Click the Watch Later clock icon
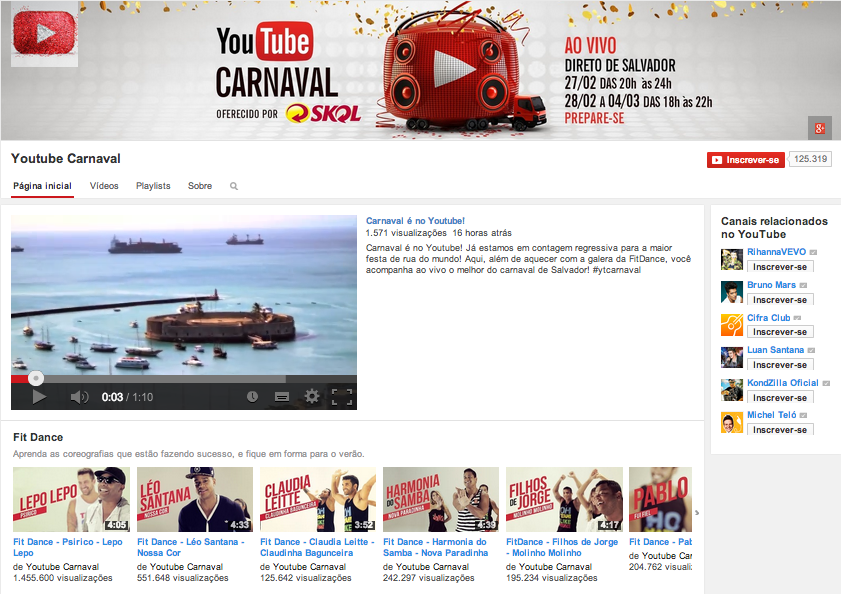Image resolution: width=841 pixels, height=594 pixels. pos(252,397)
